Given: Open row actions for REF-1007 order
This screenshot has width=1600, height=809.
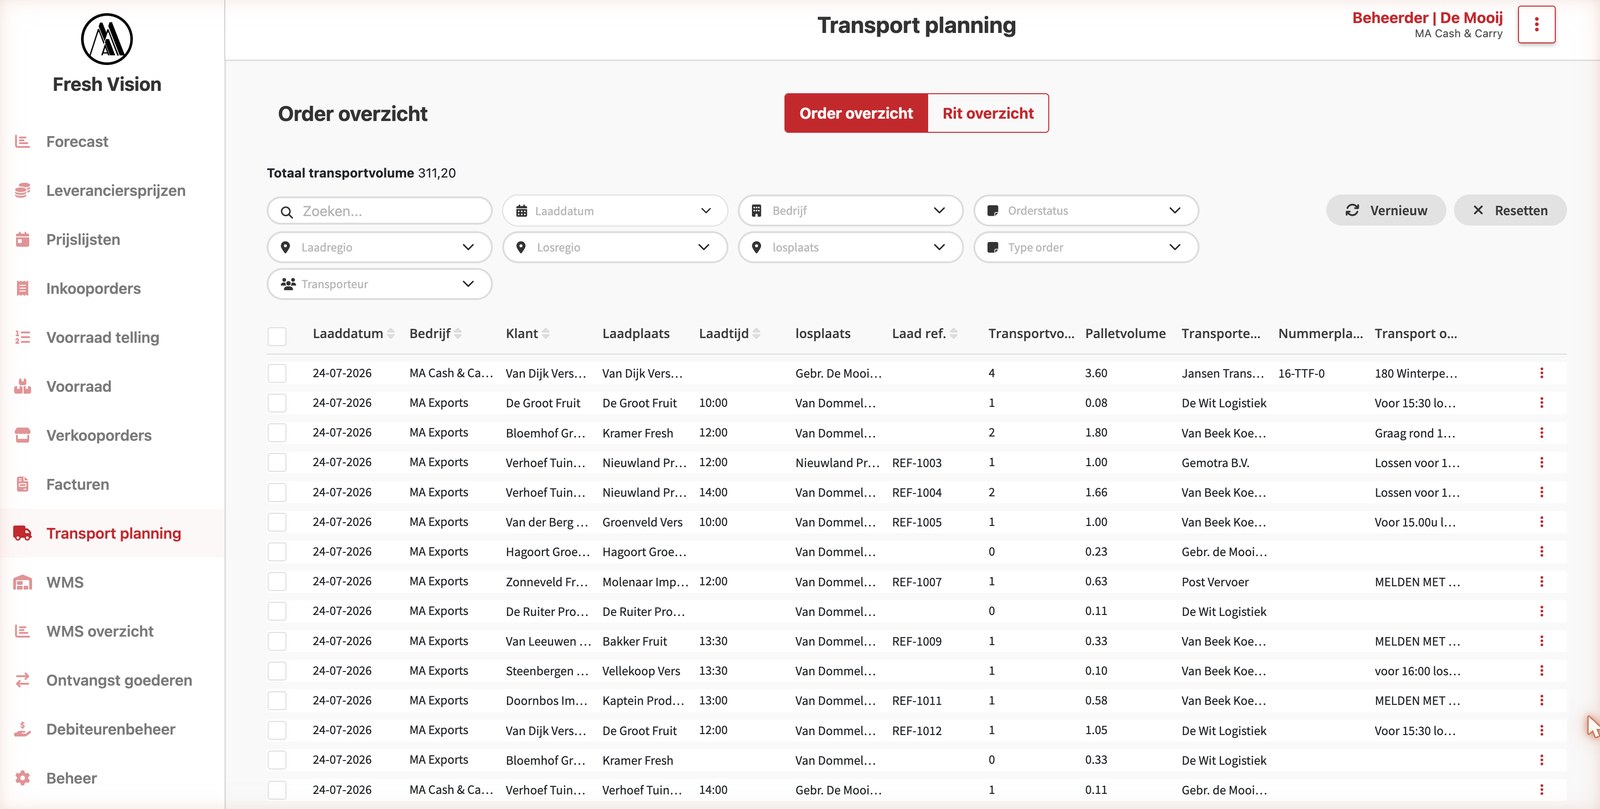Looking at the screenshot, I should tap(1541, 582).
